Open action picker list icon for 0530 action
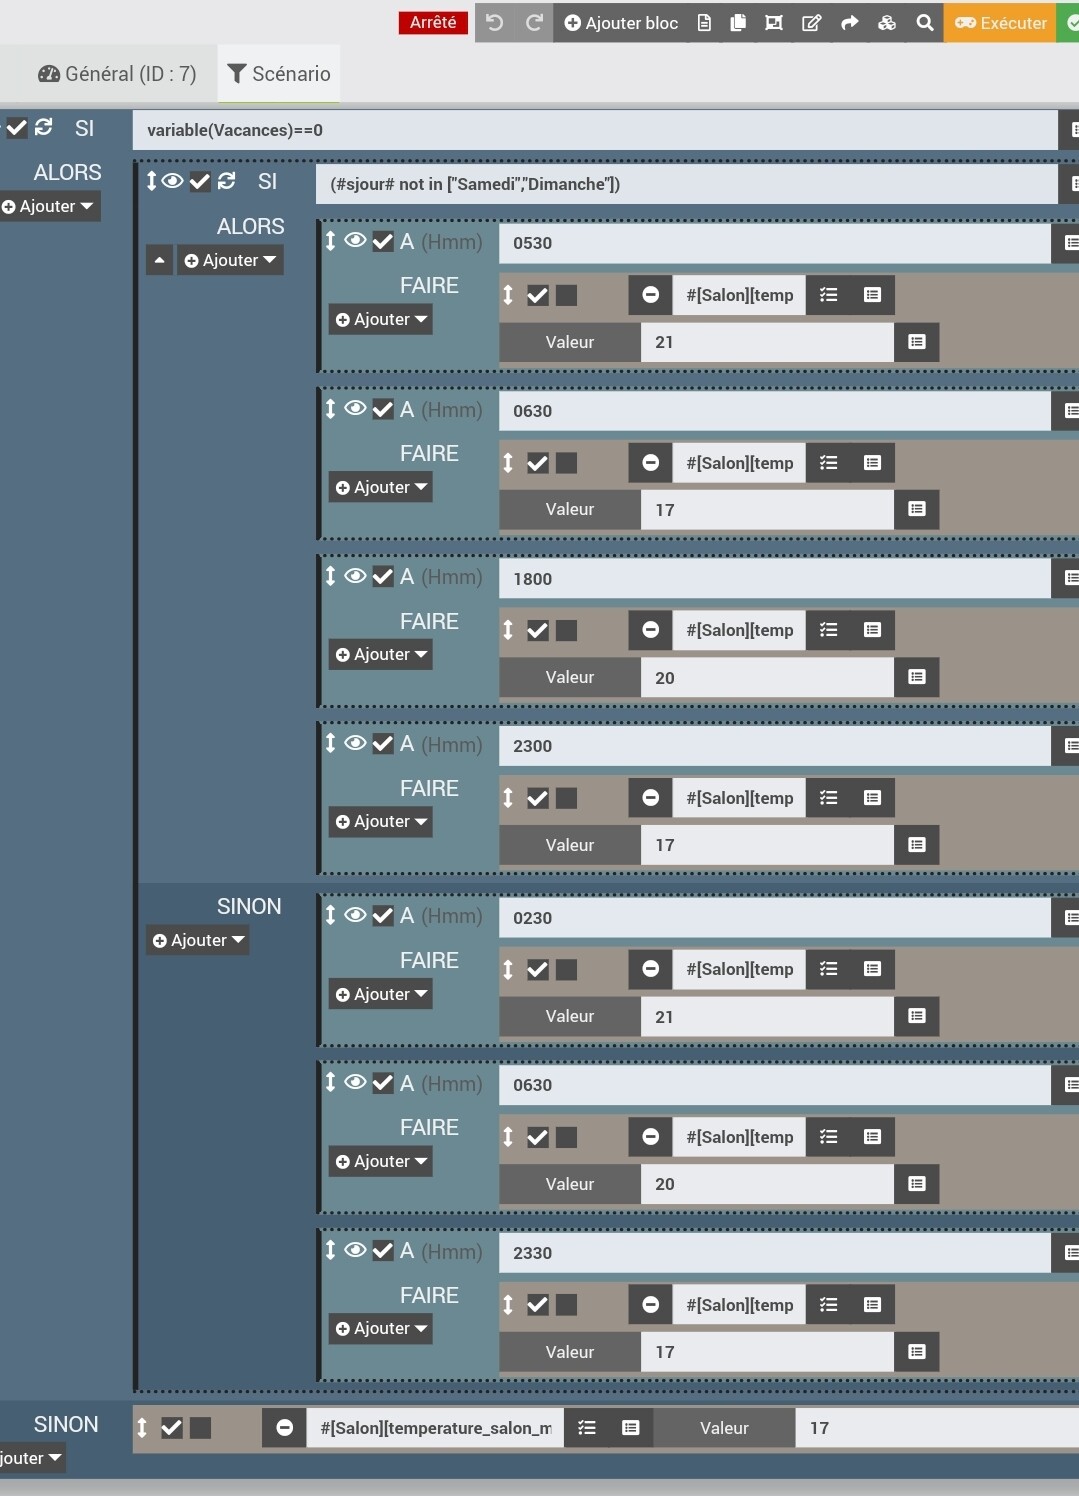This screenshot has width=1079, height=1496. click(x=828, y=295)
